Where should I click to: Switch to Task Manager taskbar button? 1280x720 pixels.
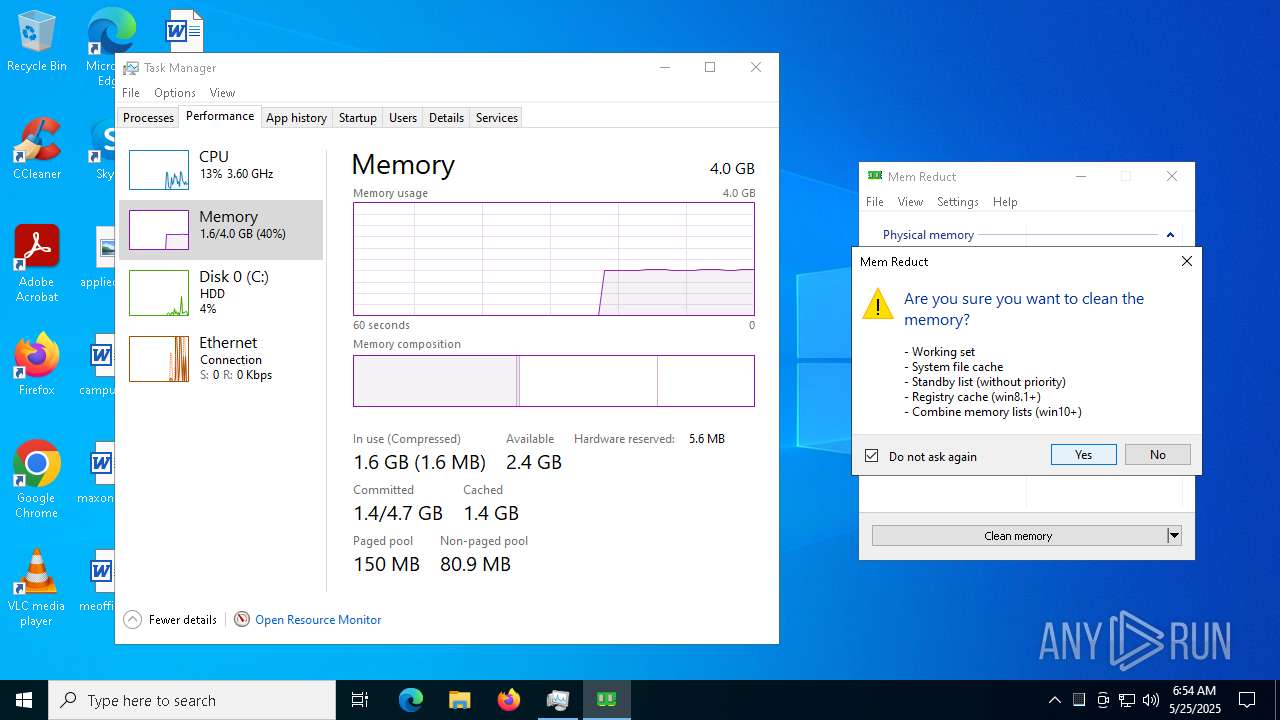click(558, 700)
